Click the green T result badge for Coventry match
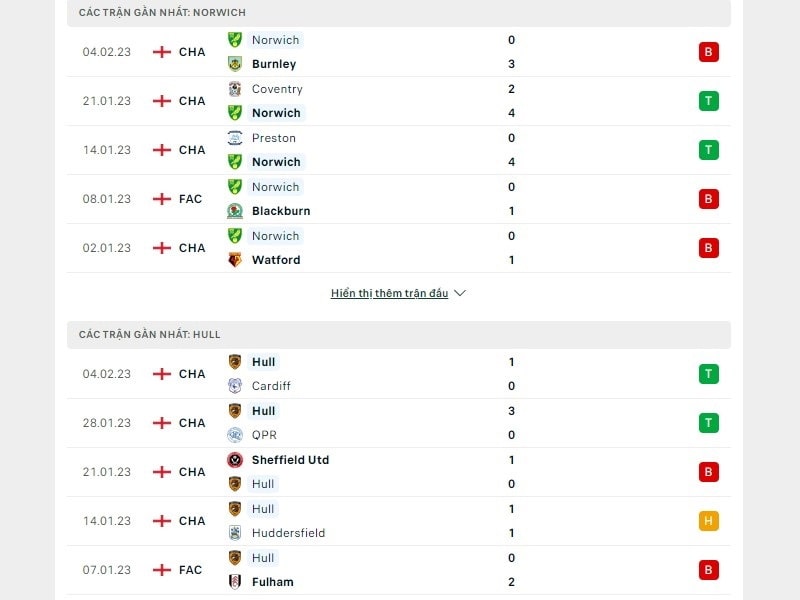The height and width of the screenshot is (600, 800). [709, 100]
